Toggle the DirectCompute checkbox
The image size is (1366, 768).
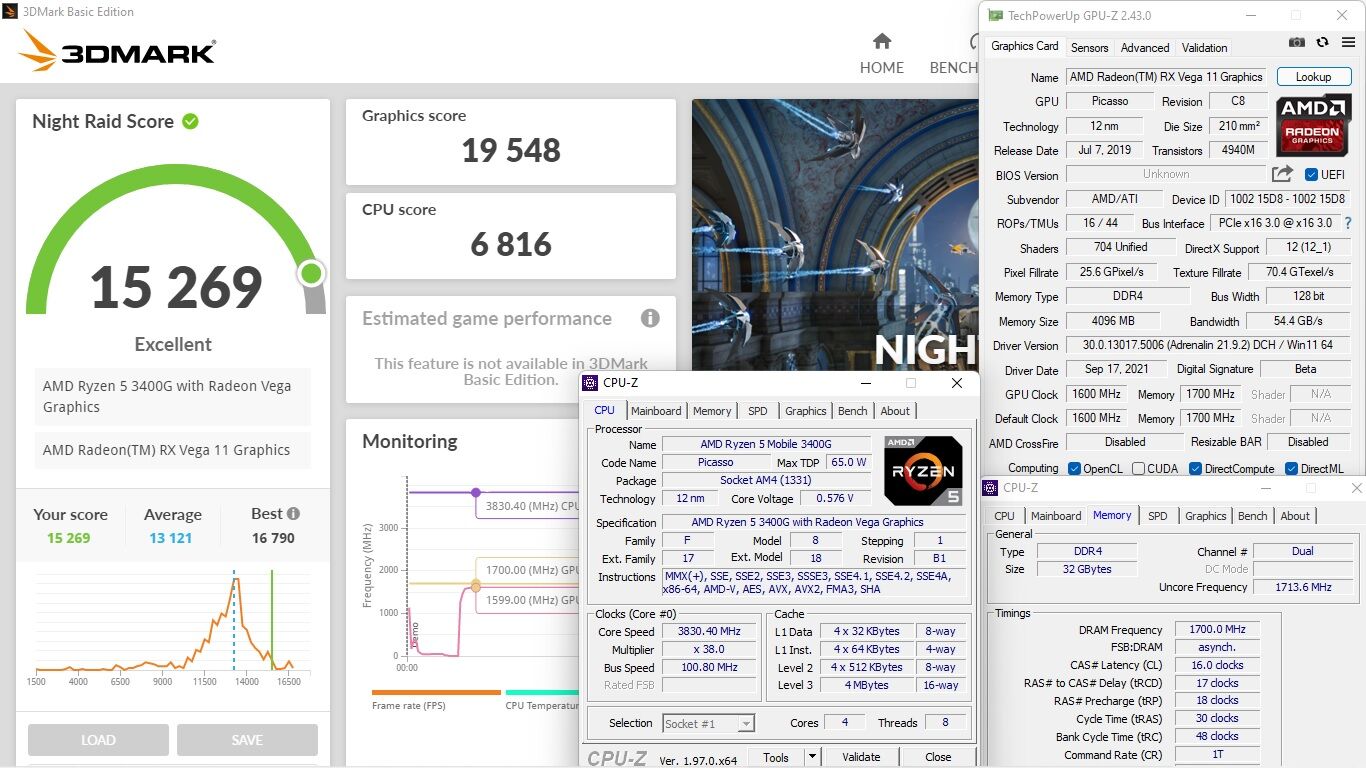(1195, 468)
